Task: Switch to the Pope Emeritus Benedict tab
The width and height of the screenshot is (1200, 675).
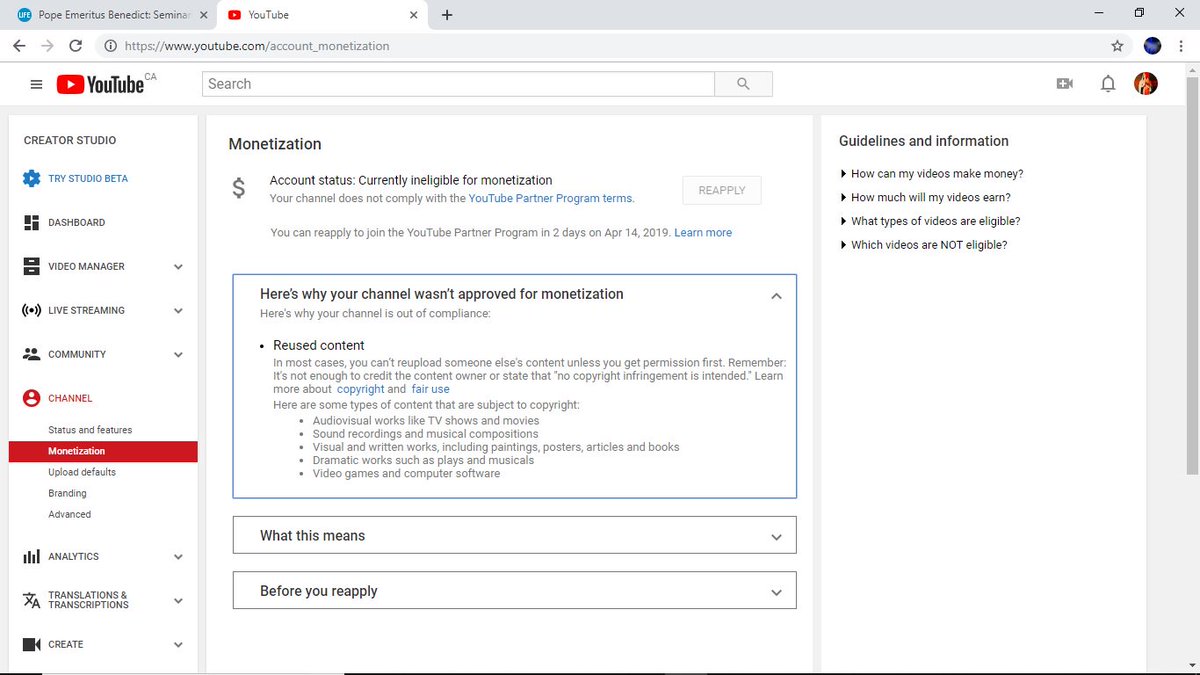Action: [110, 15]
